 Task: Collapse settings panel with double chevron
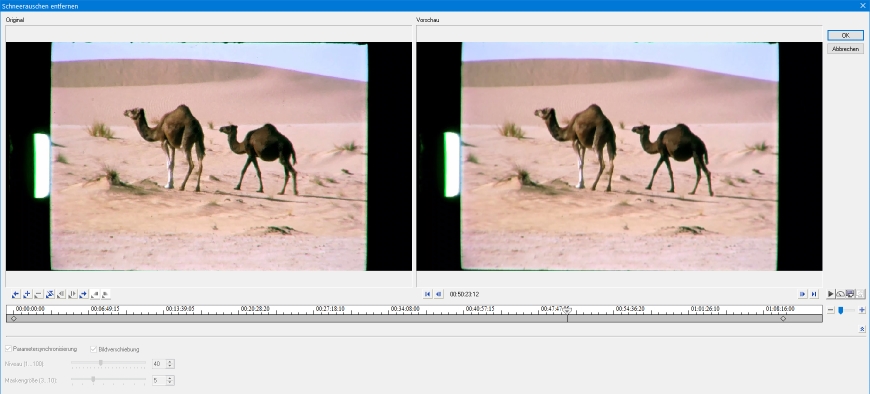[x=862, y=329]
